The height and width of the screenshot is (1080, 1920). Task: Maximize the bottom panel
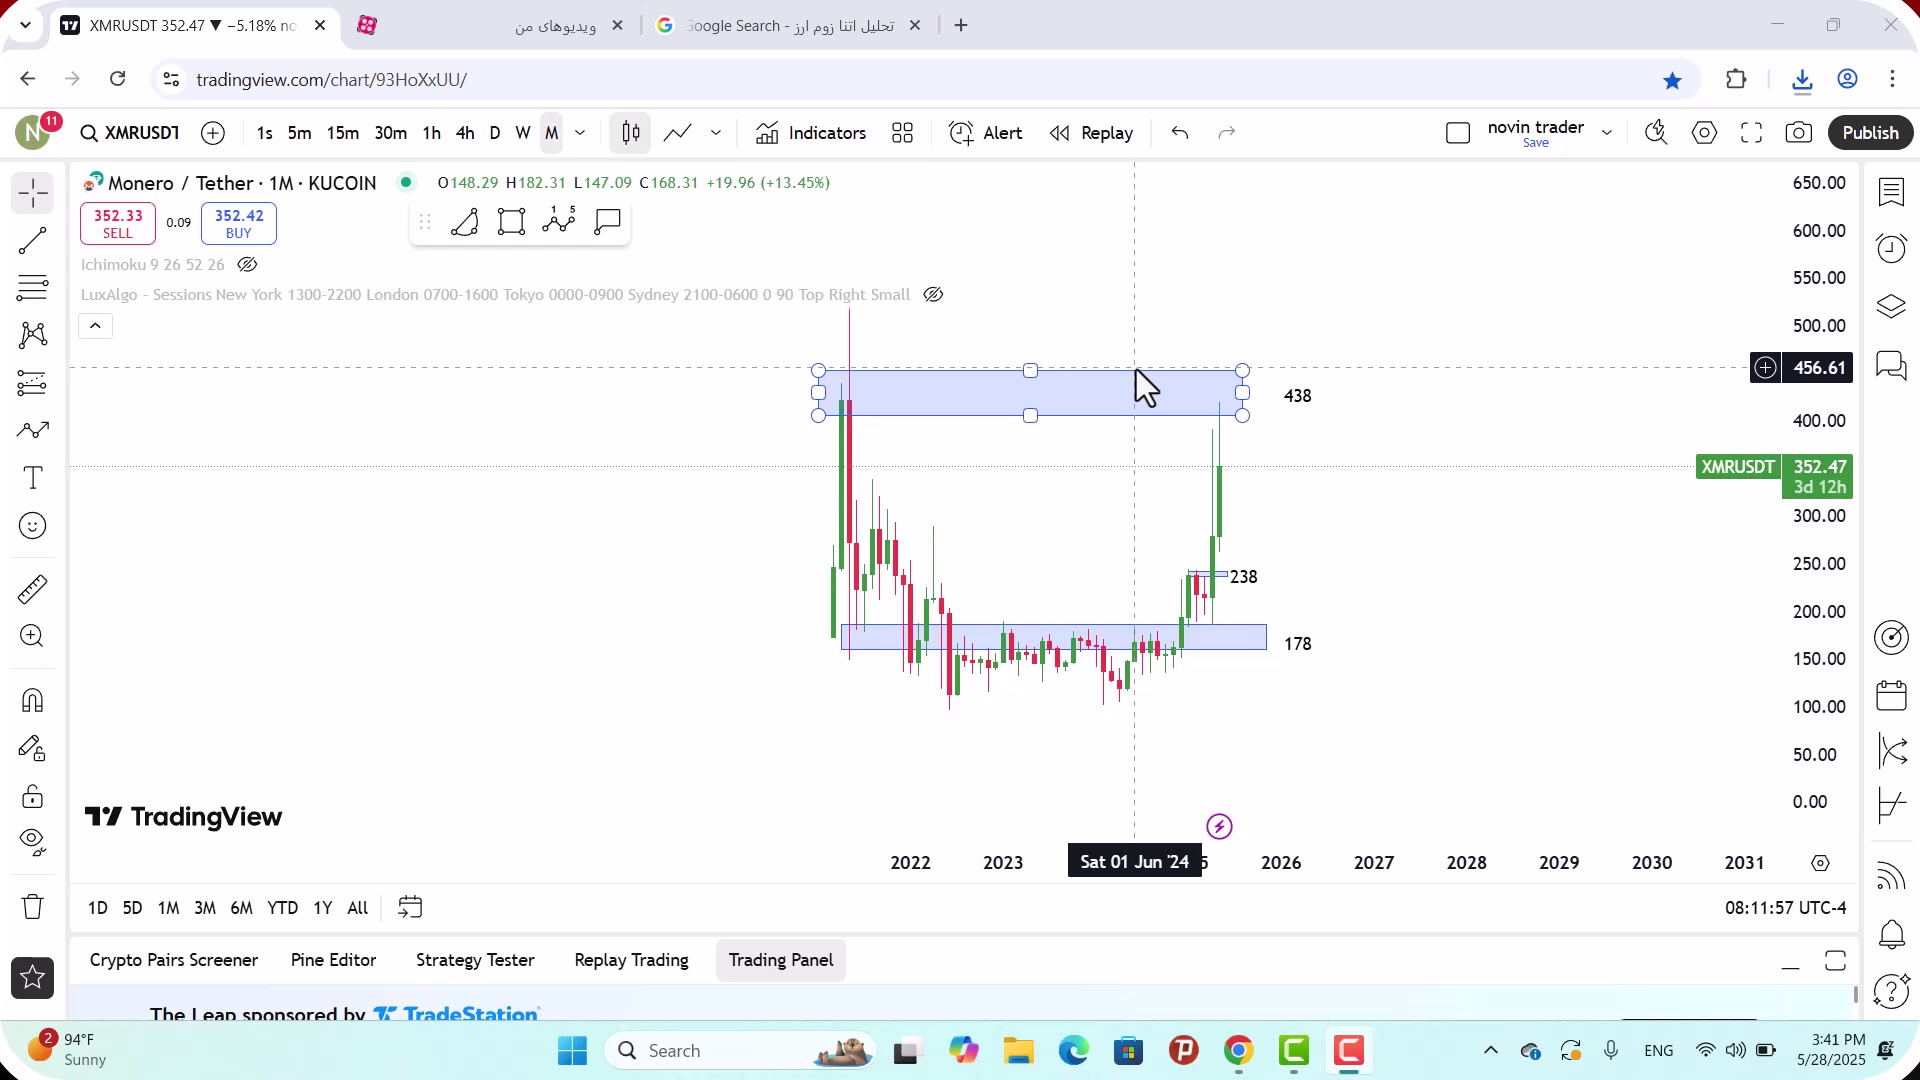click(1835, 961)
